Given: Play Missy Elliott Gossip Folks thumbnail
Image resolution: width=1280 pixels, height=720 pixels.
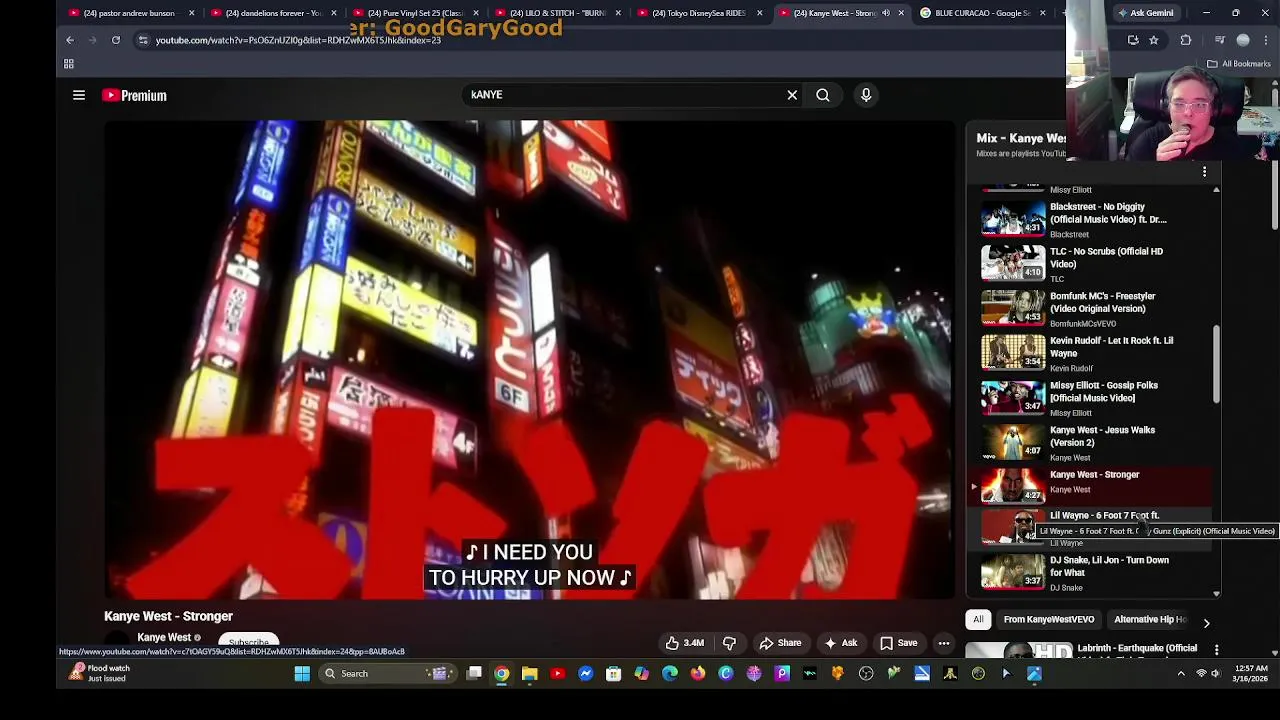Looking at the screenshot, I should click(1013, 398).
